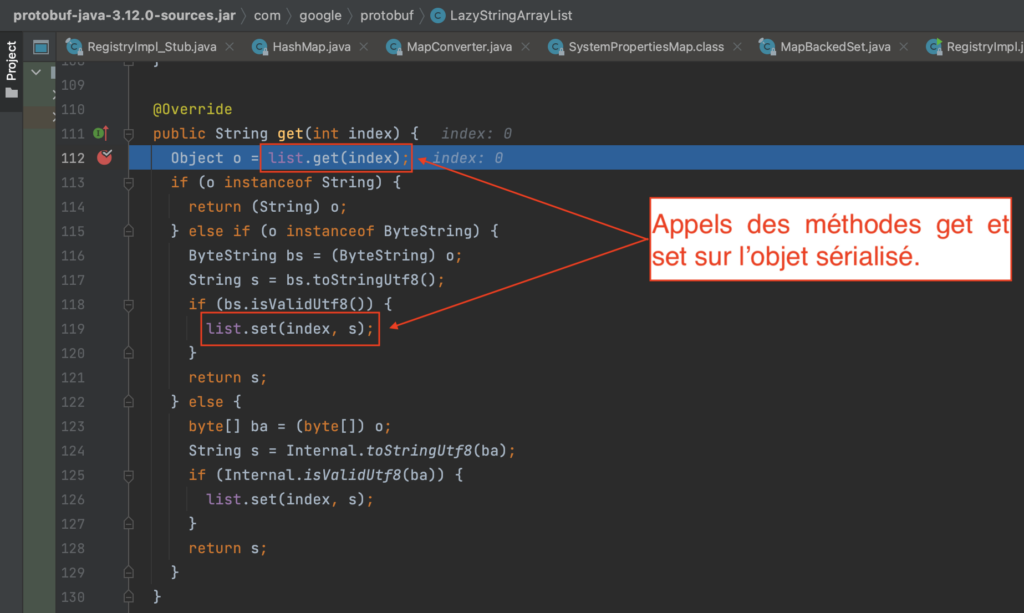Click 'list.get(index);' on line 112
Image resolution: width=1024 pixels, height=613 pixels.
coord(338,158)
